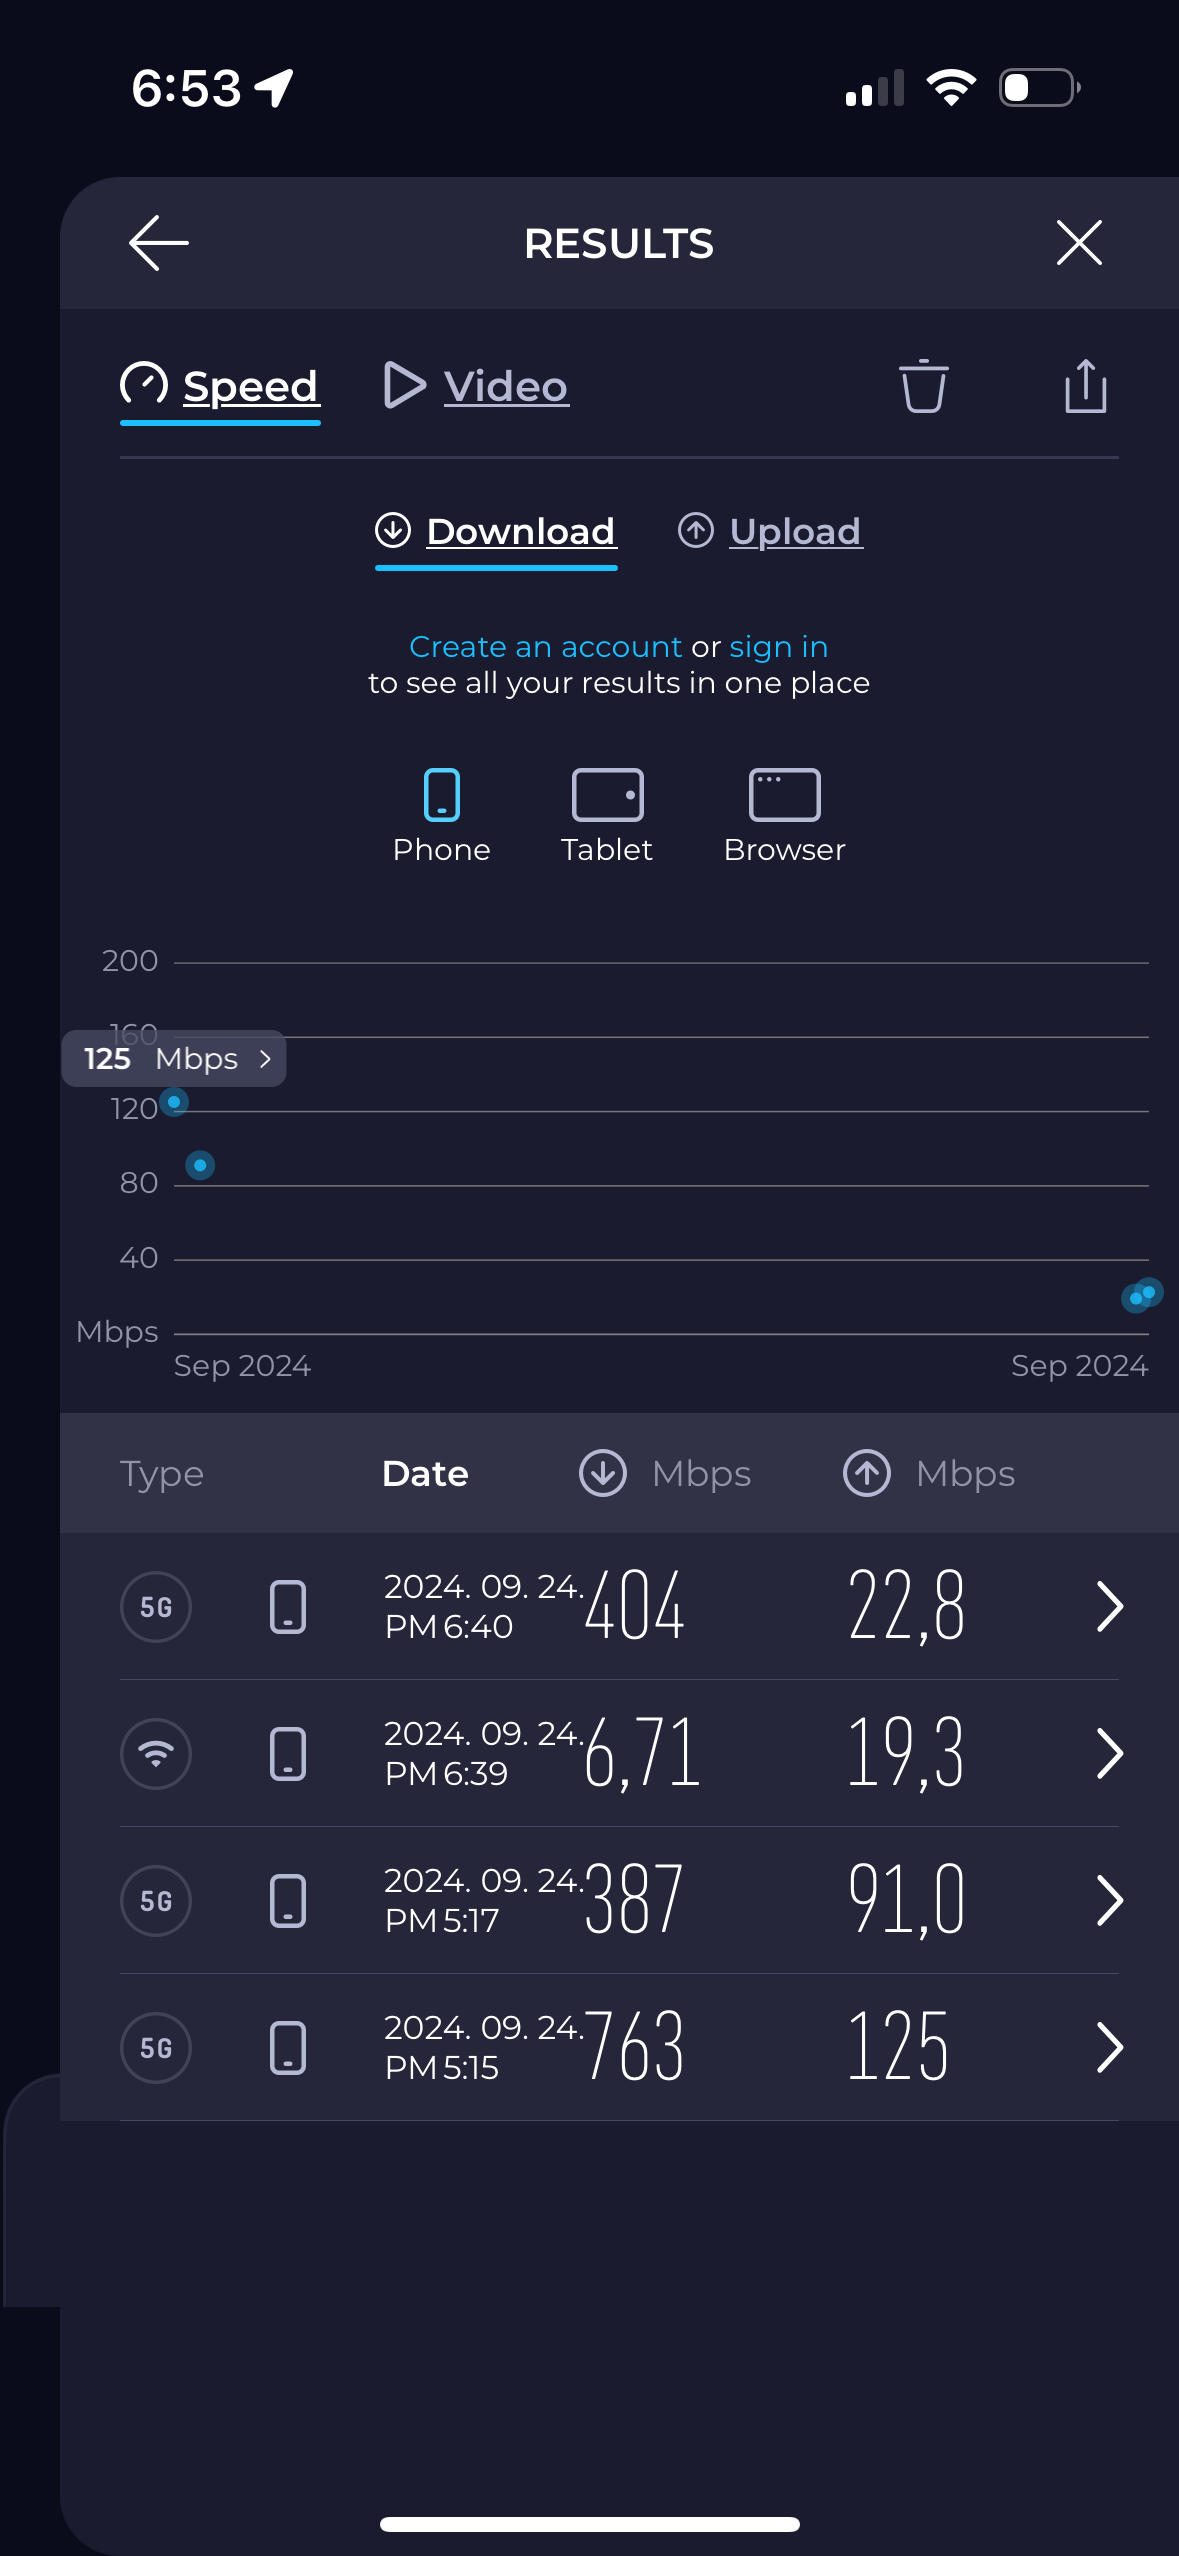This screenshot has height=2556, width=1179.
Task: Switch to the Video tab
Action: pos(477,386)
